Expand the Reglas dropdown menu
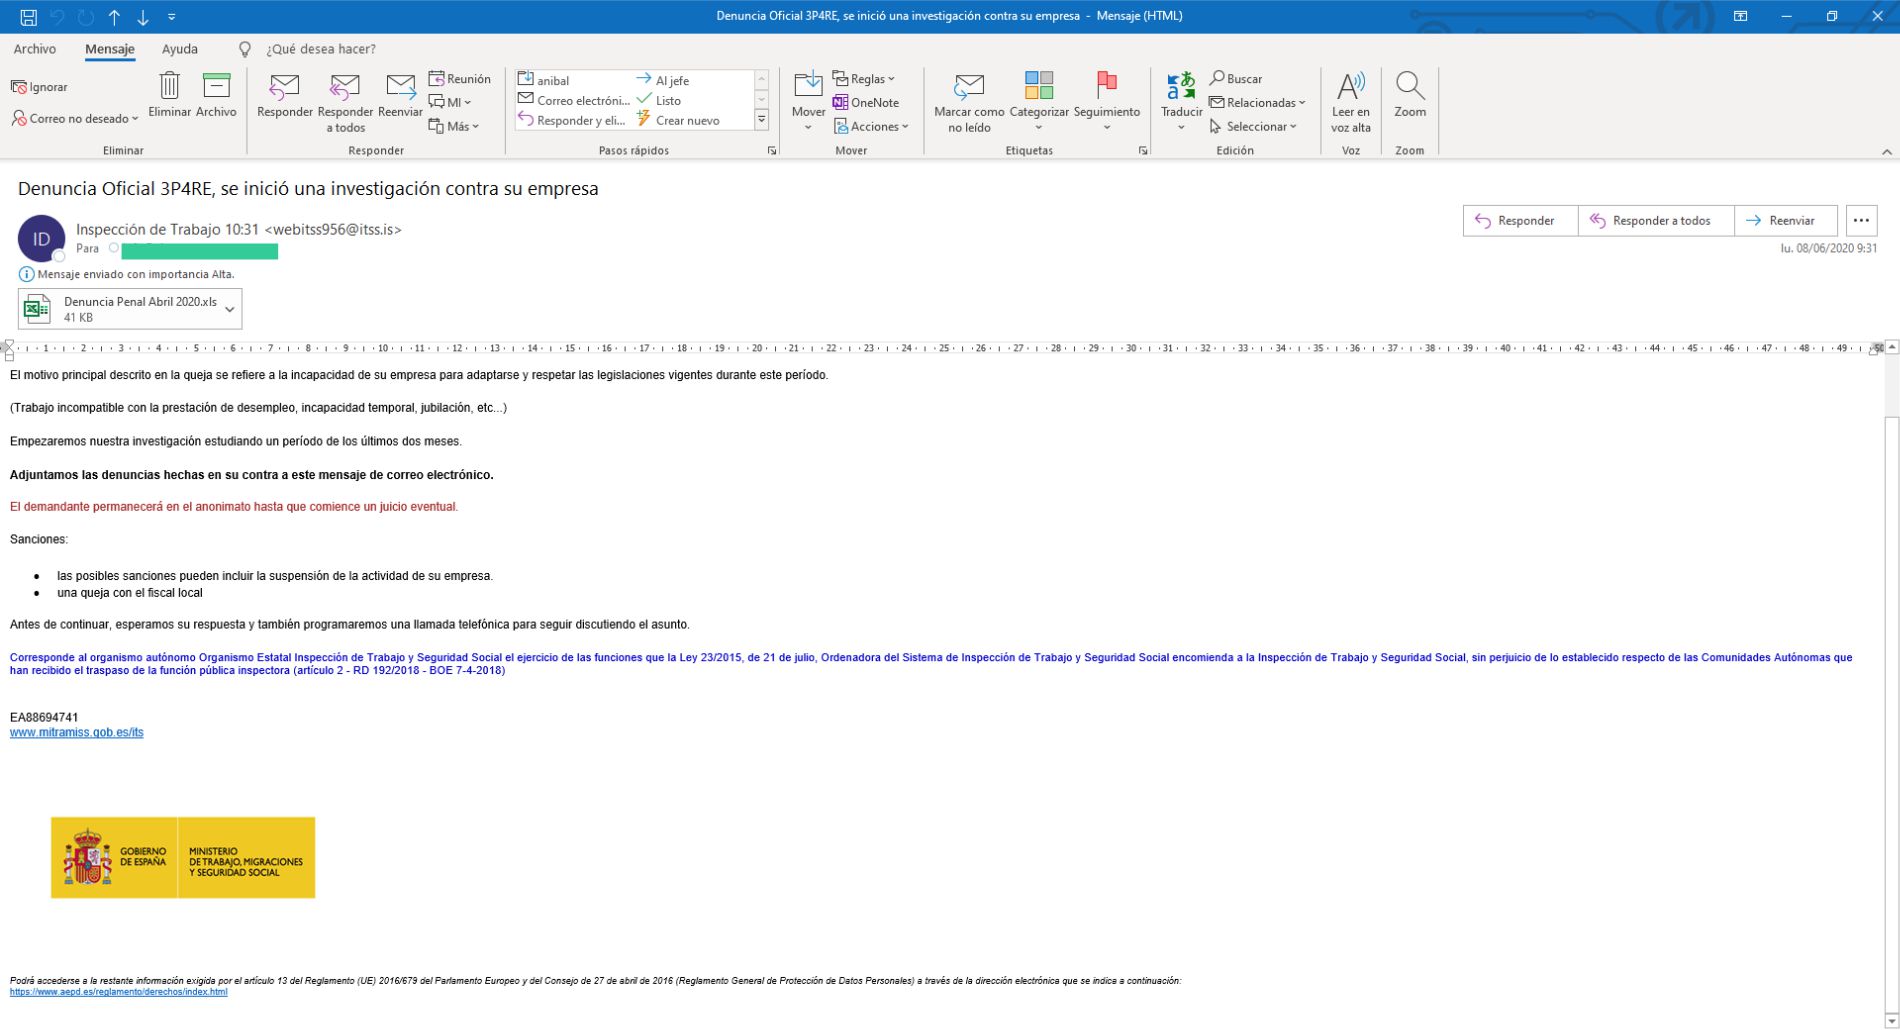 pos(865,79)
